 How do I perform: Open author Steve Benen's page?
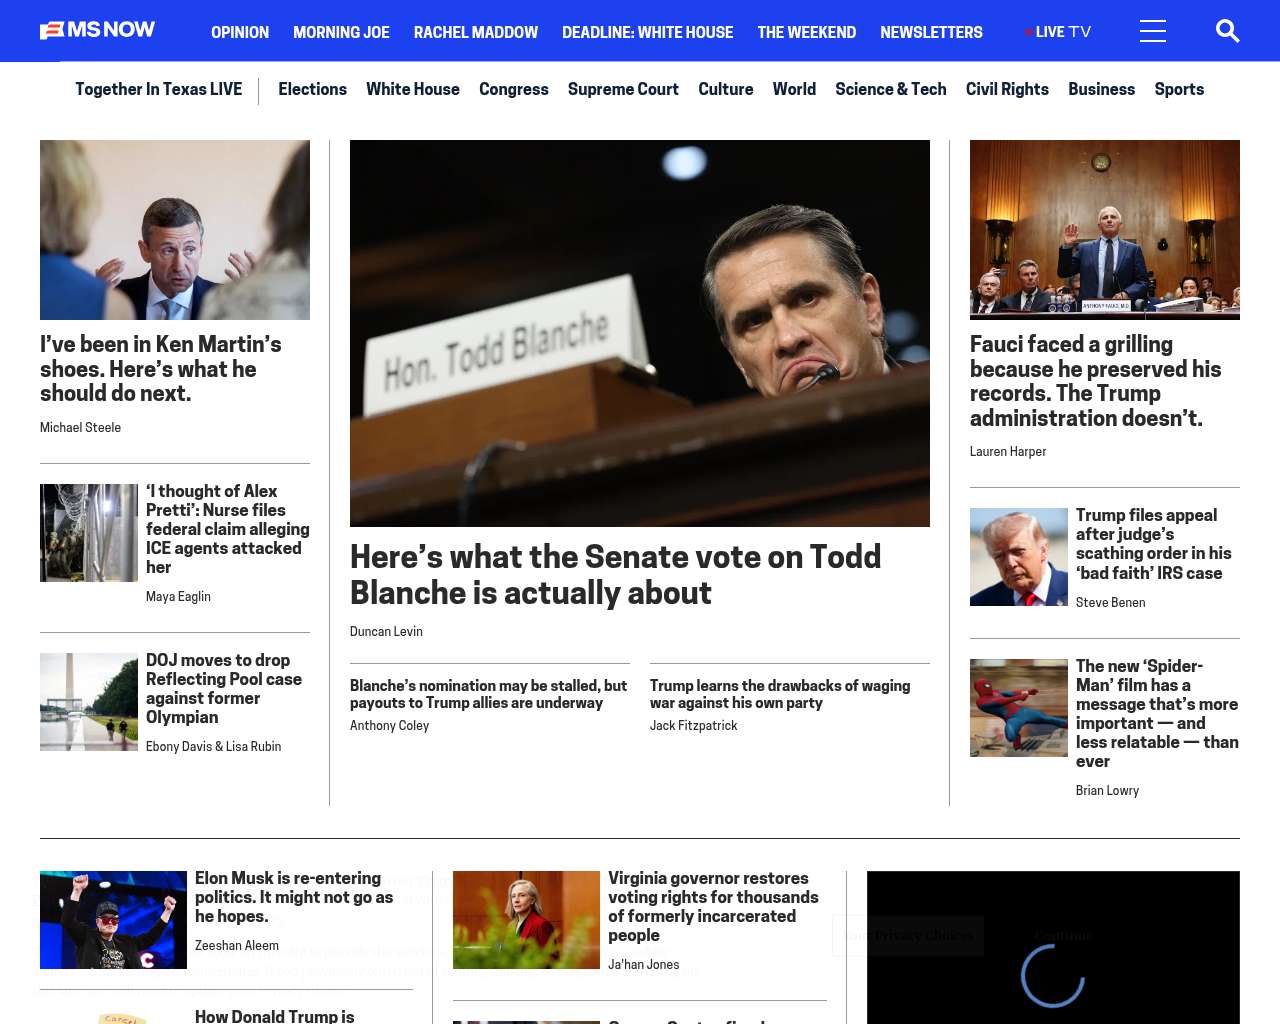tap(1110, 602)
